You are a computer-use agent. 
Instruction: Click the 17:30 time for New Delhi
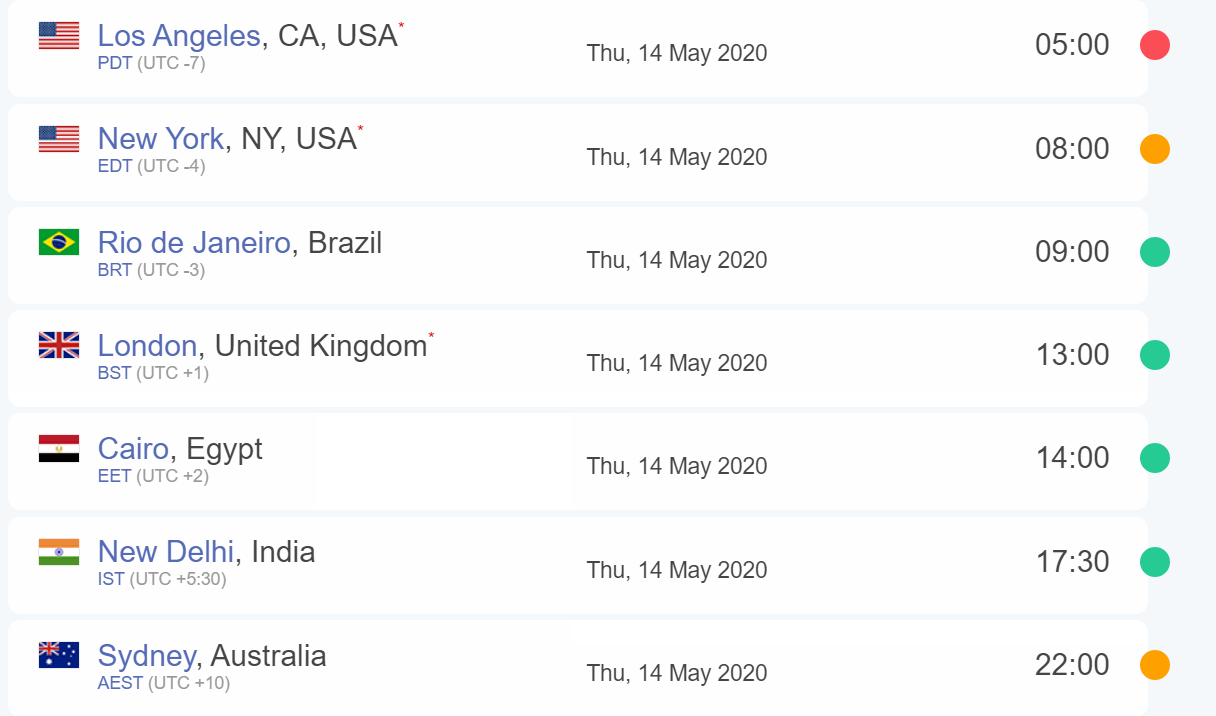click(1072, 562)
